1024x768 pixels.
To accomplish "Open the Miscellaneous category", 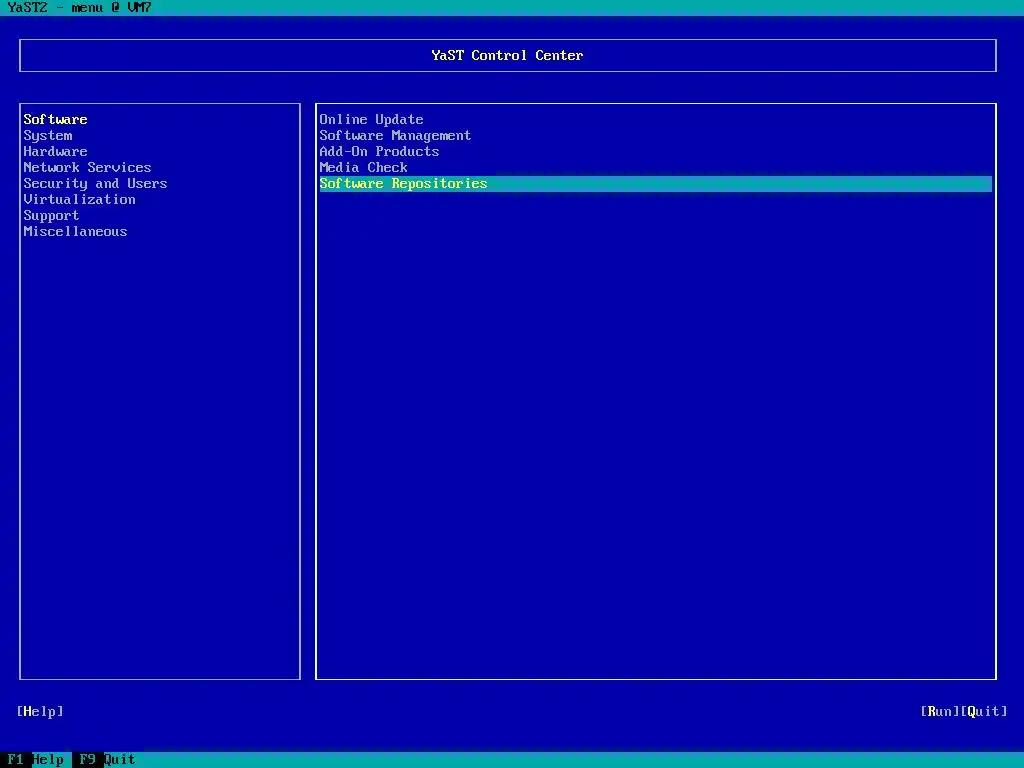I will pos(76,232).
